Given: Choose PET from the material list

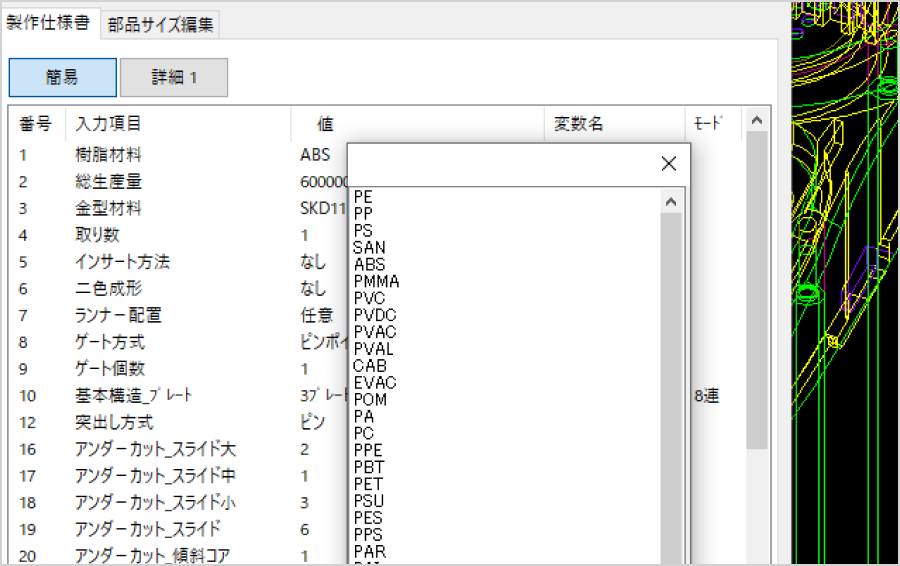Looking at the screenshot, I should click(368, 484).
